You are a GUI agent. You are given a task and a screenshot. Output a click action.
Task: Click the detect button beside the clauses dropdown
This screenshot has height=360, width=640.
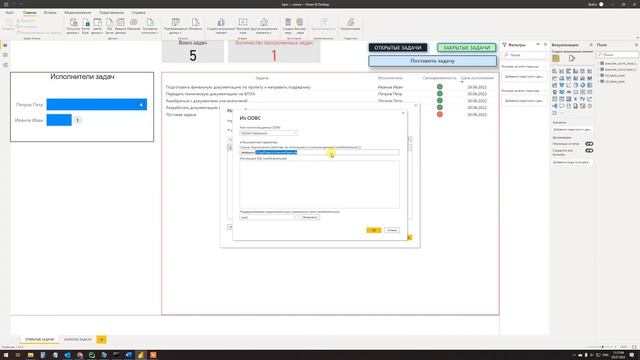tap(310, 217)
